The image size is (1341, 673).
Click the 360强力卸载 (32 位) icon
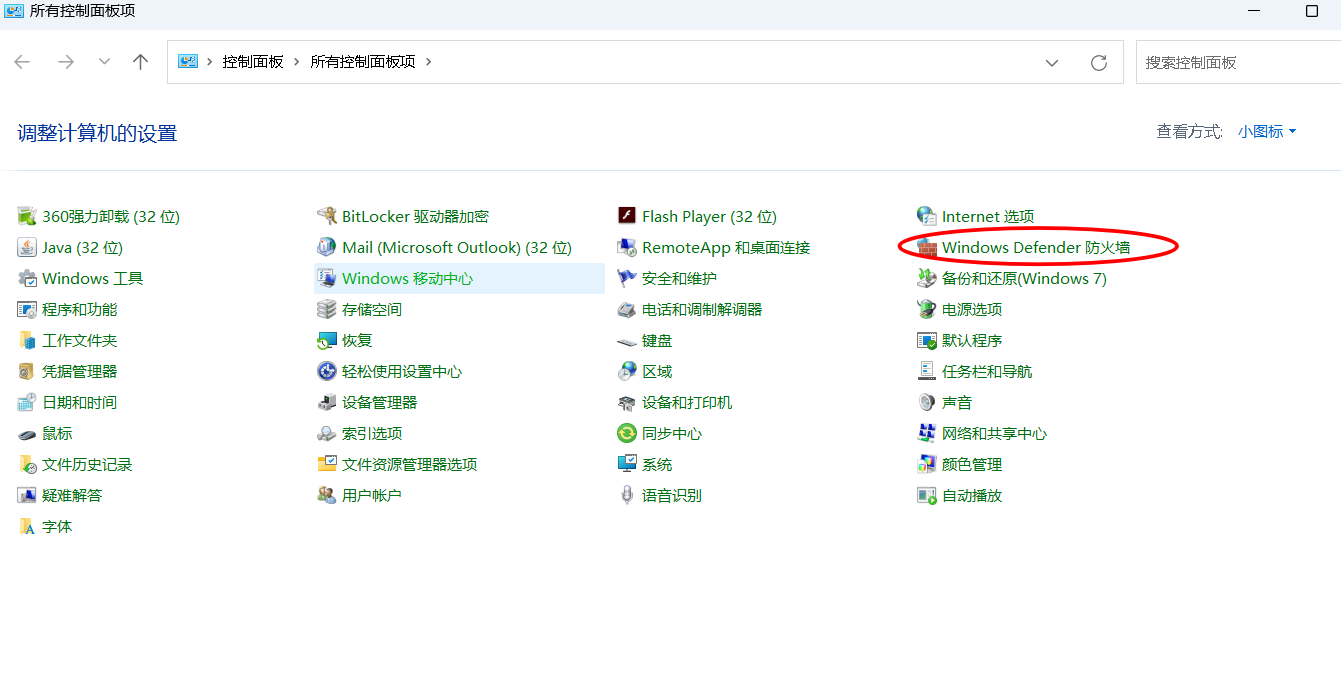click(27, 216)
